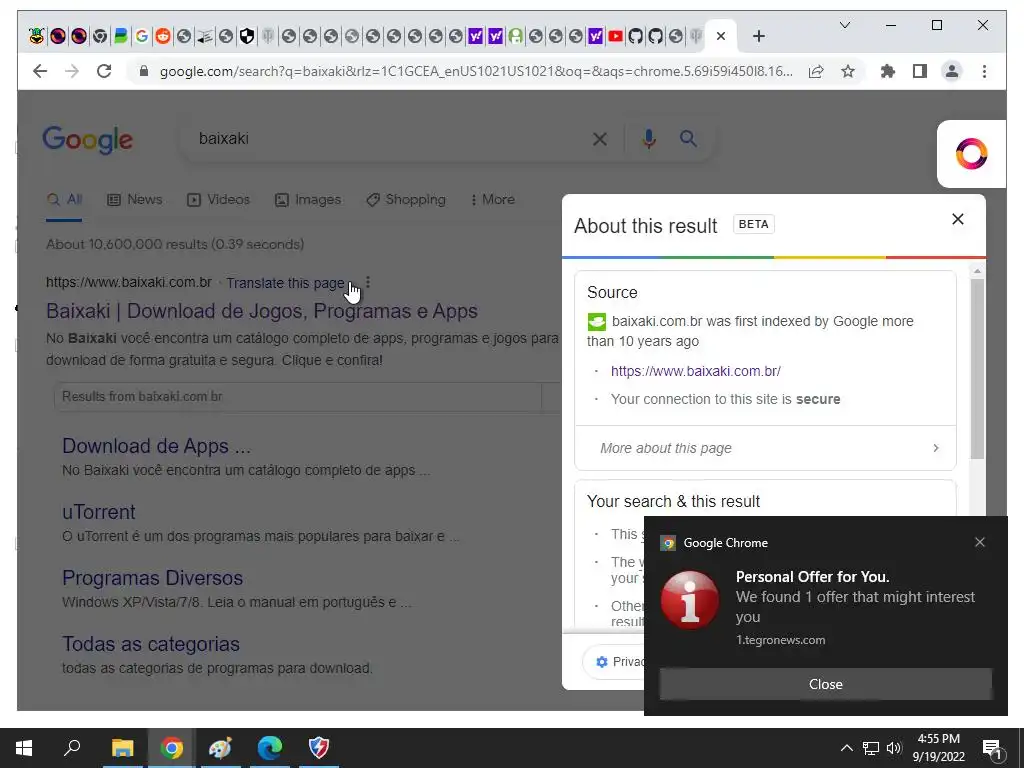Go forward to the next page
Screen dimensions: 1024x768
[72, 71]
